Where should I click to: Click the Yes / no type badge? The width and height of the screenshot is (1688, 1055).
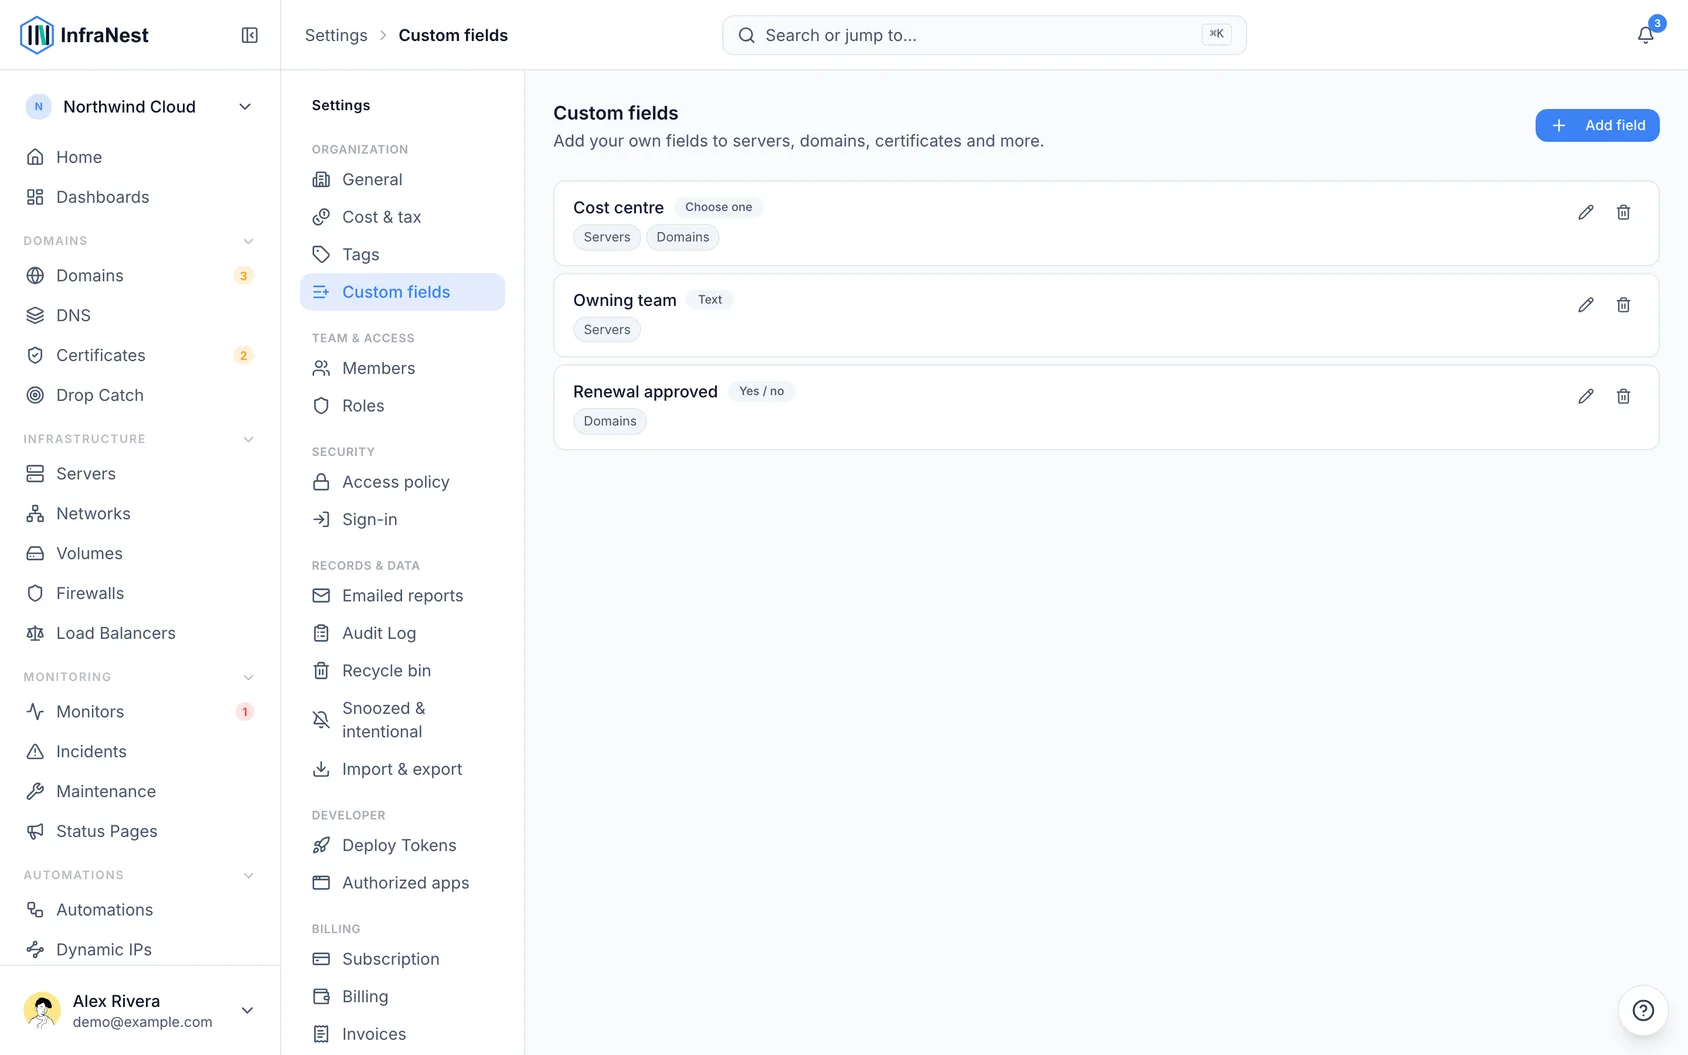(x=761, y=391)
